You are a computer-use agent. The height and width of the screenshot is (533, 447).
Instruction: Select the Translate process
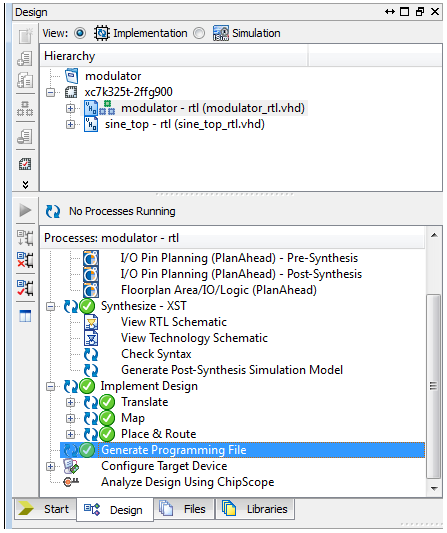[144, 402]
